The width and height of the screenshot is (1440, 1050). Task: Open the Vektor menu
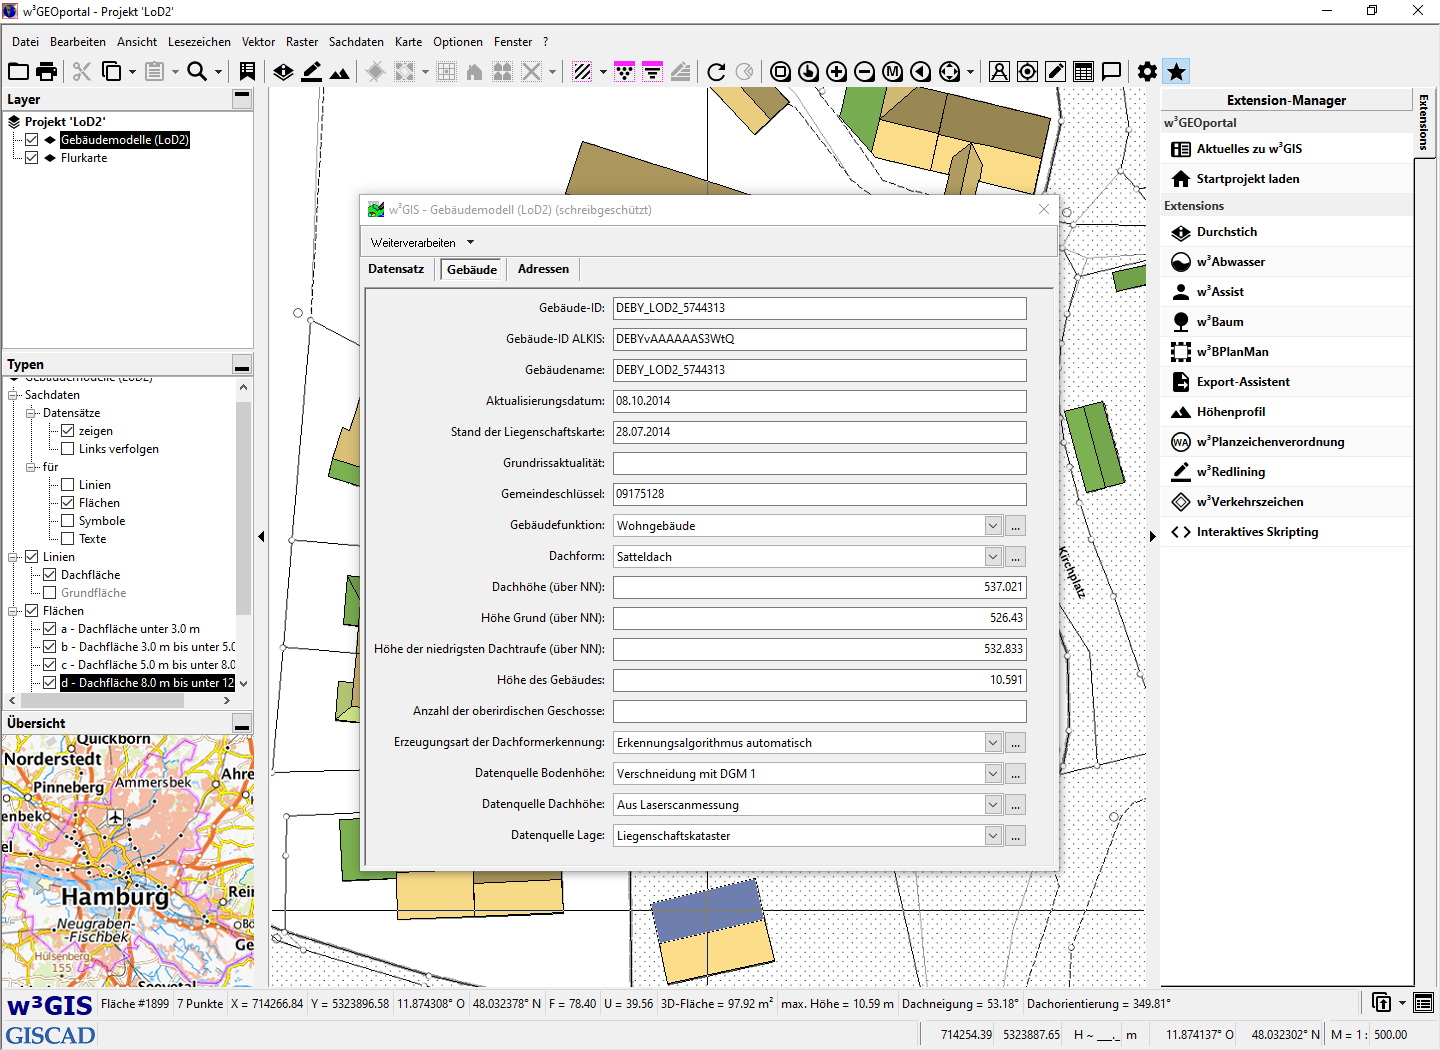[258, 42]
